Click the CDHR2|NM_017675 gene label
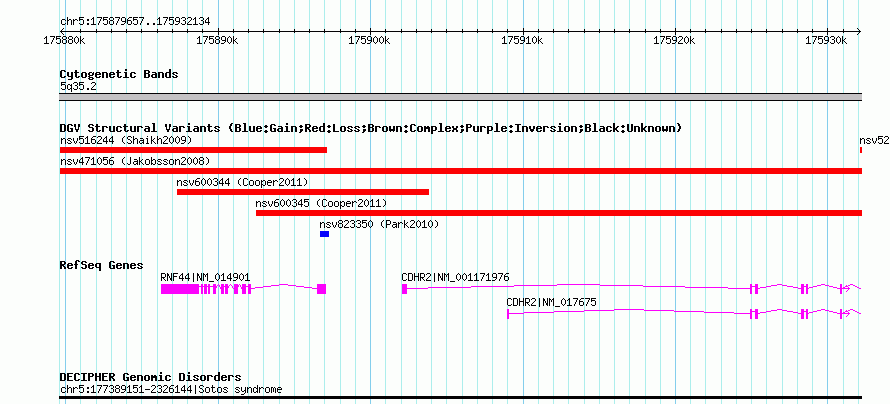Image resolution: width=890 pixels, height=404 pixels. coord(551,302)
